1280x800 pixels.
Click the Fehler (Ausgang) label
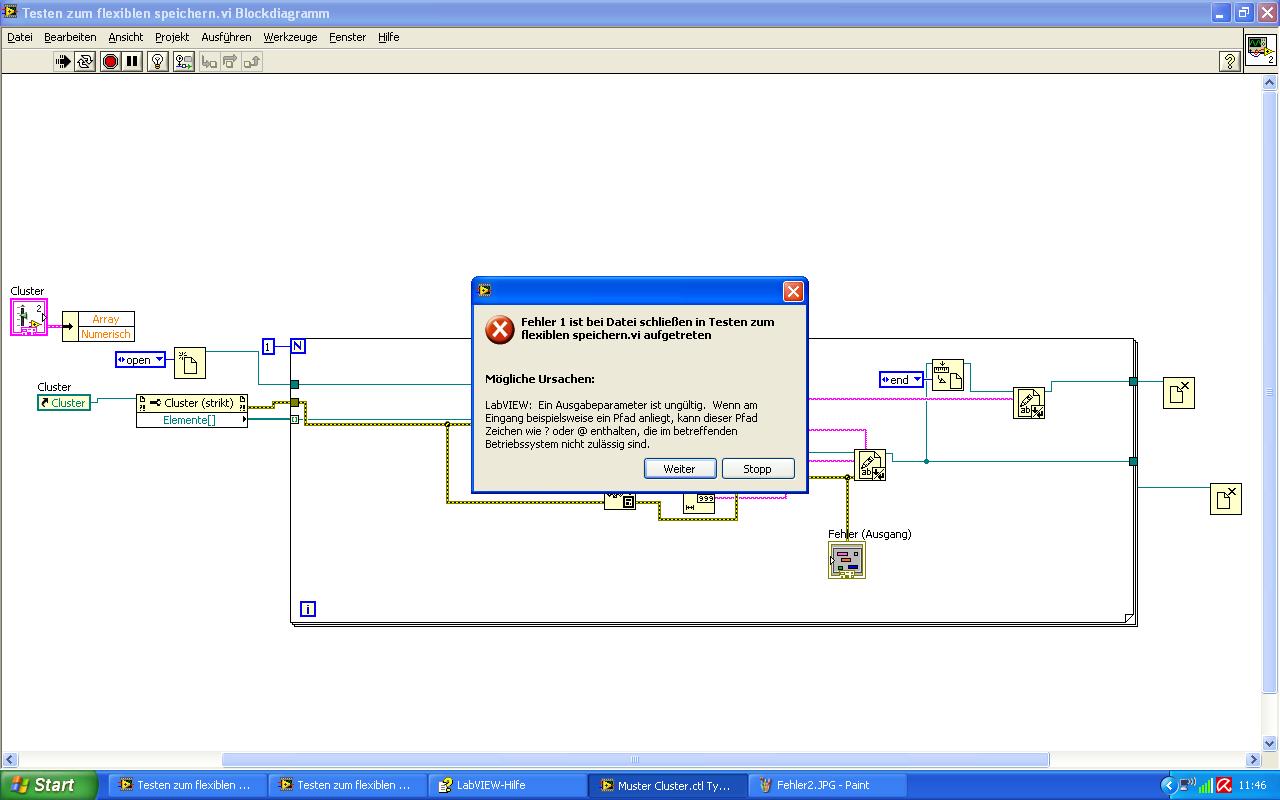[870, 534]
